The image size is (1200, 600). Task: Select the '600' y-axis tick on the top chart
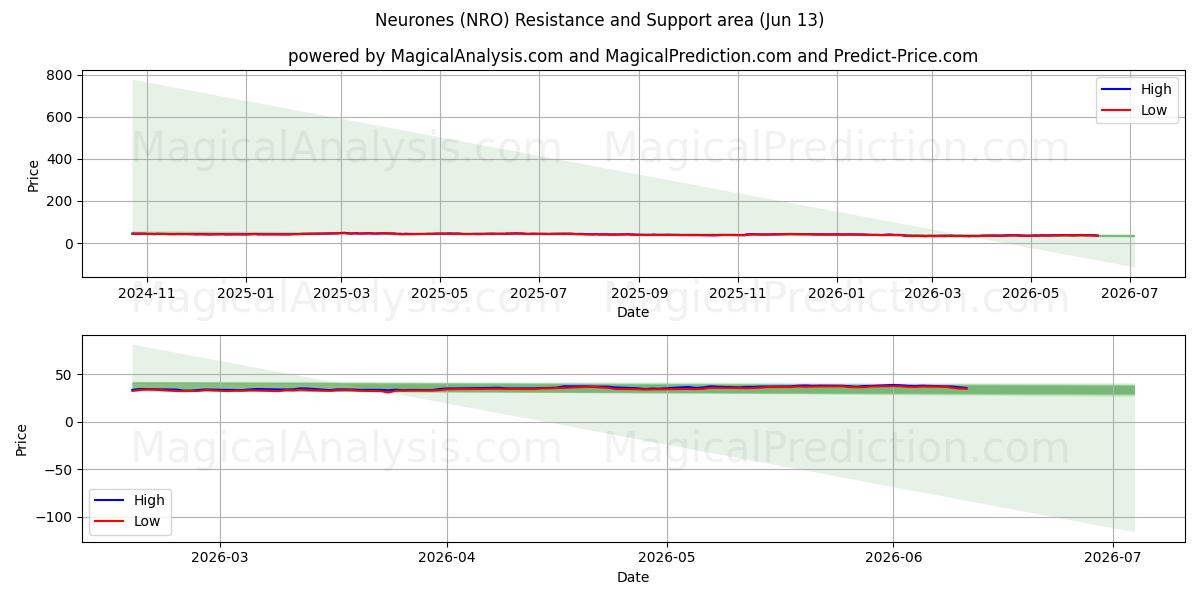[59, 117]
